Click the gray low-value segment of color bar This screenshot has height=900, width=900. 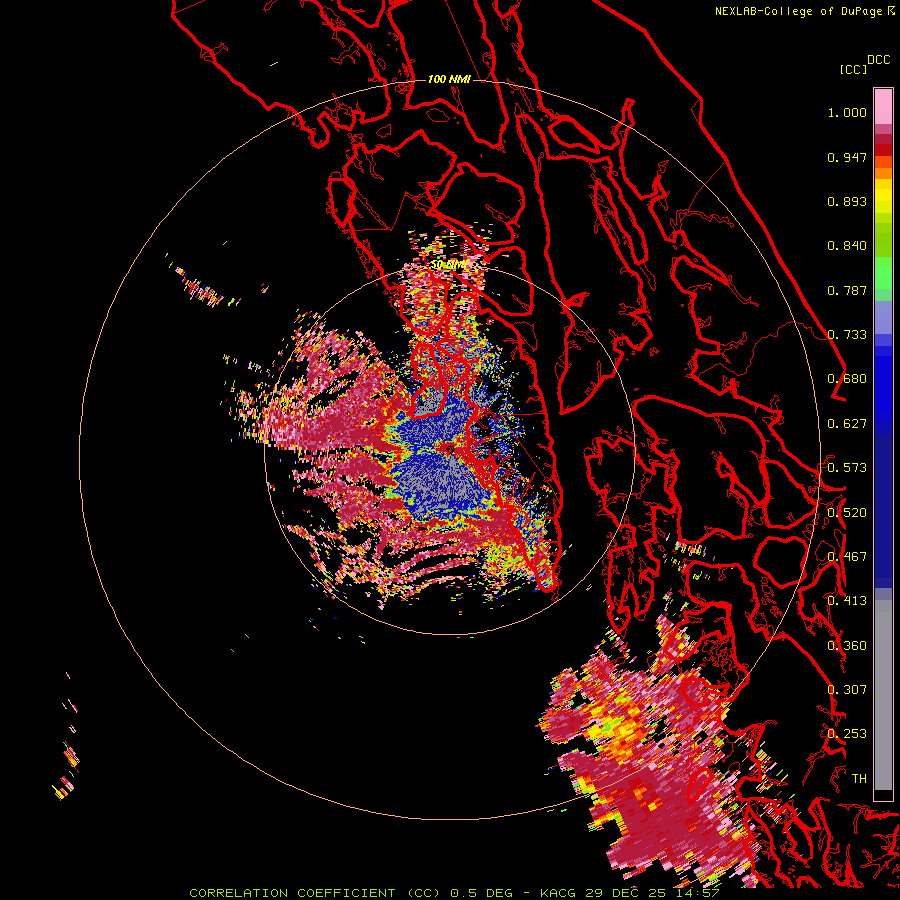(x=883, y=695)
